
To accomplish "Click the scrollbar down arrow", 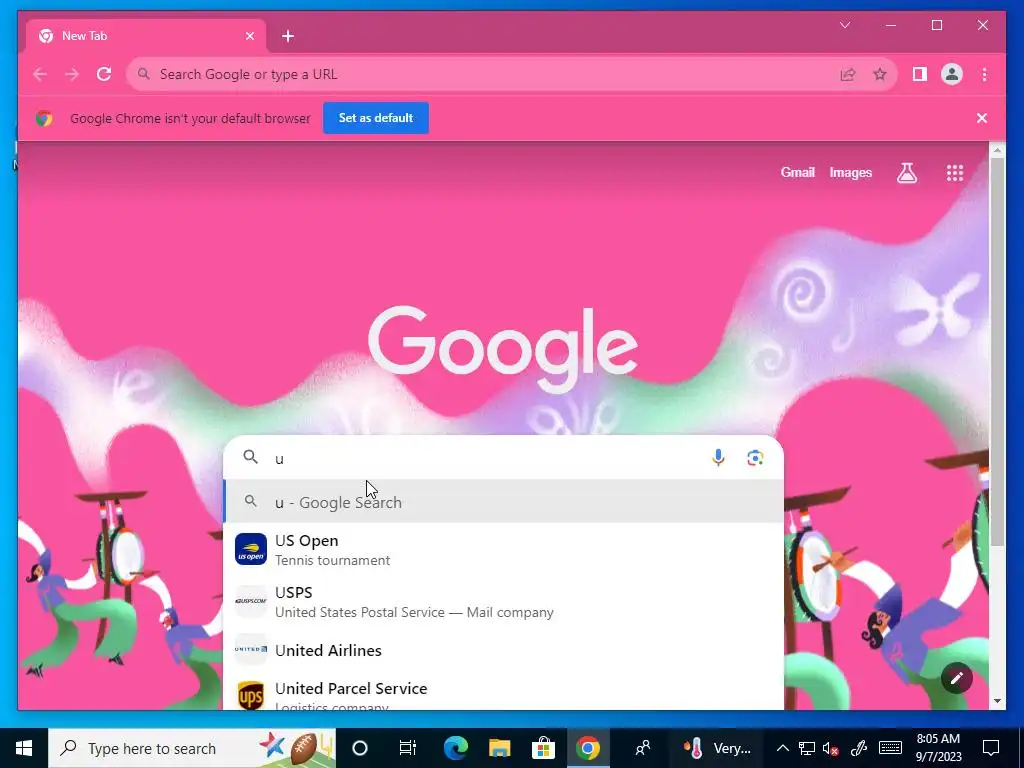I will pos(997,701).
